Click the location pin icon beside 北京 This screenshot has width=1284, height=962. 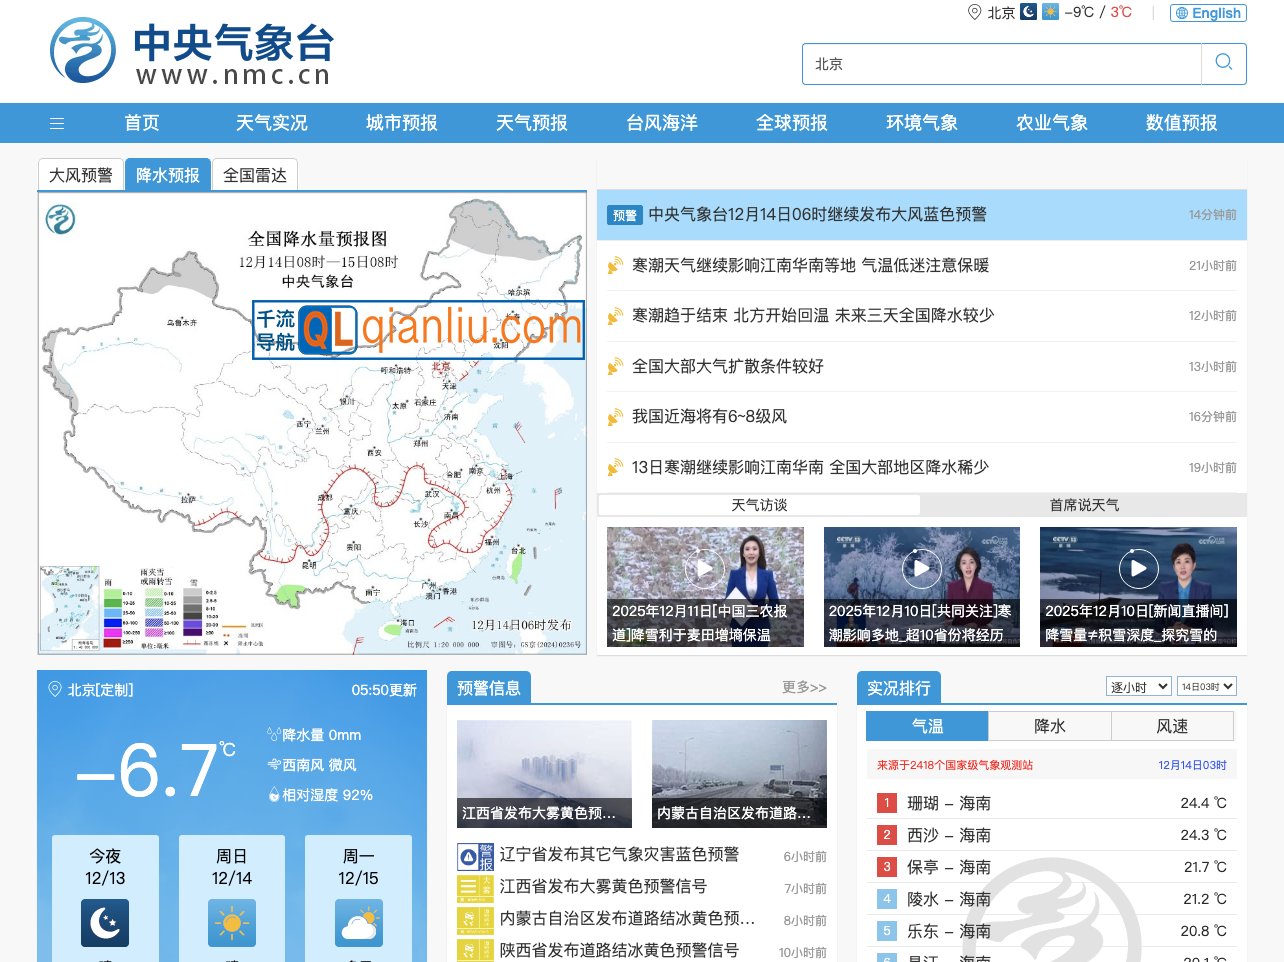tap(975, 13)
